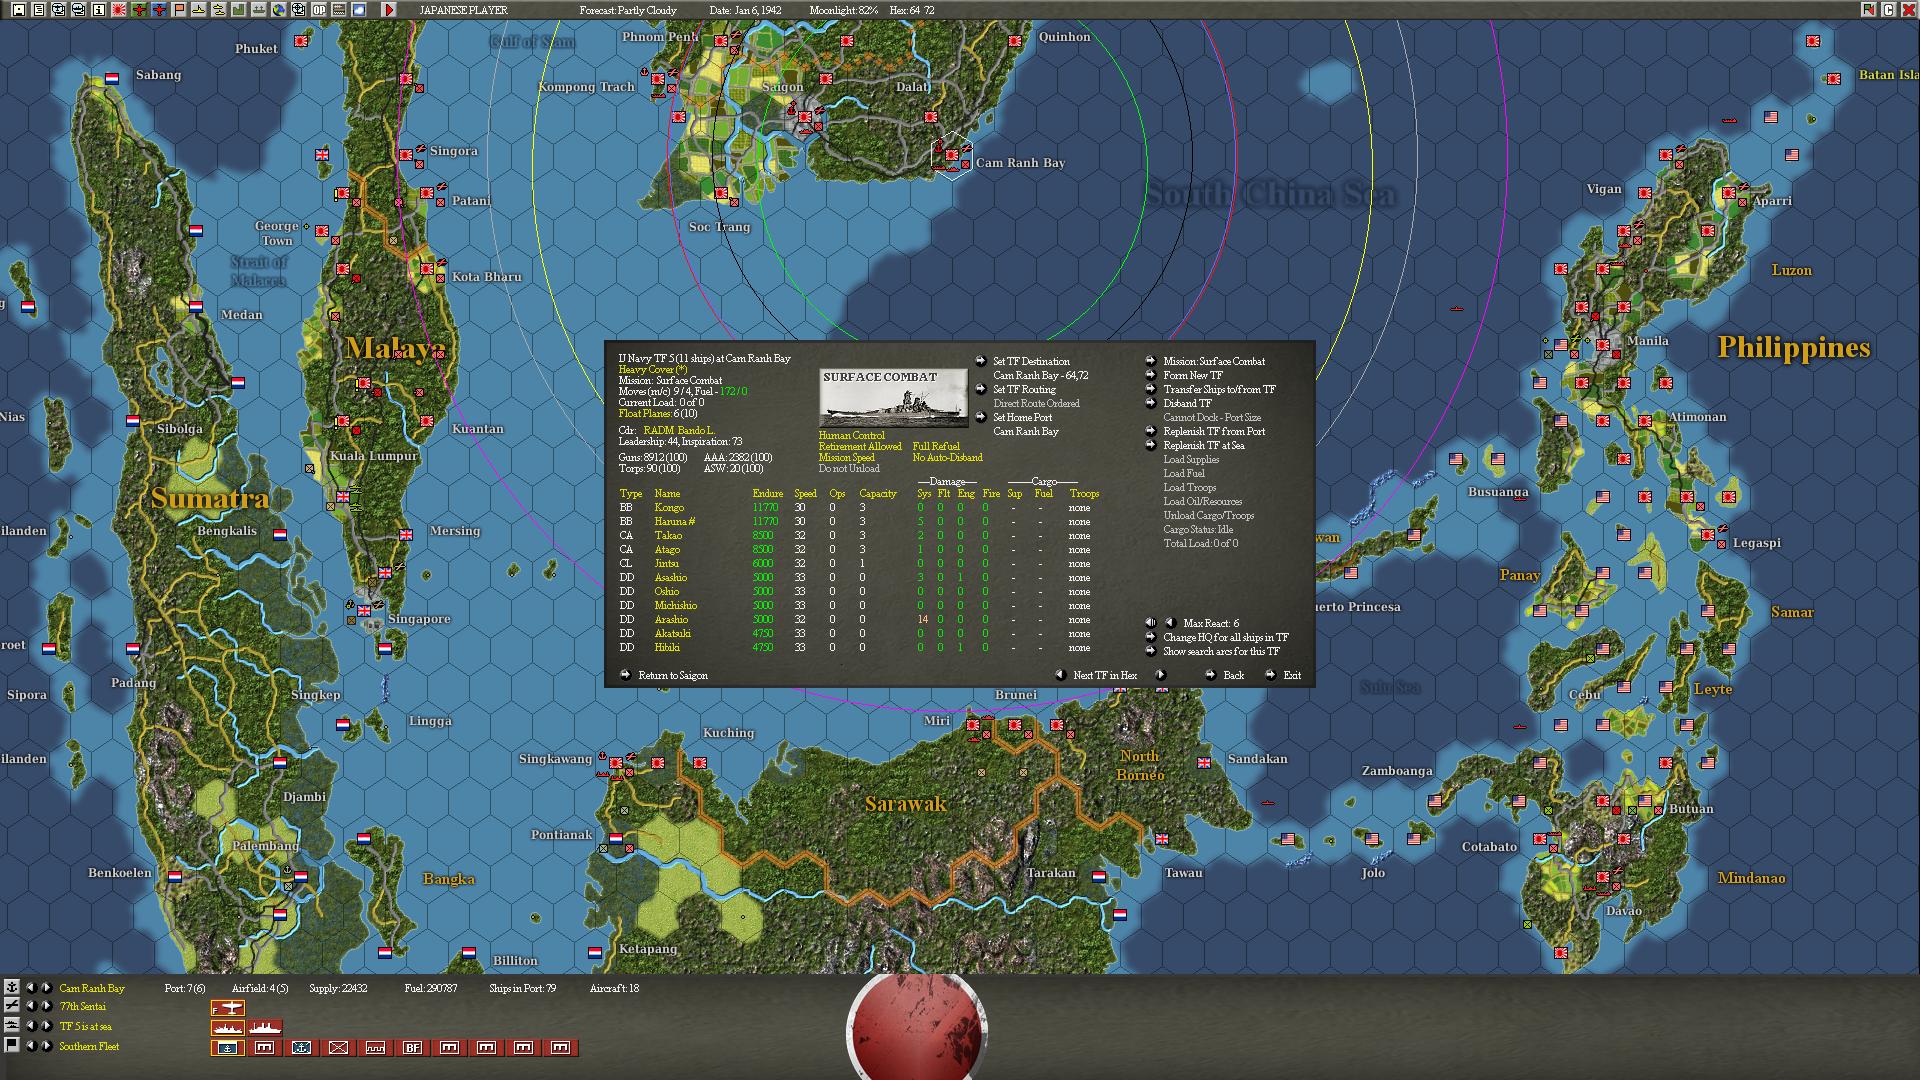1920x1080 pixels.
Task: Click Set TF Destination
Action: click(x=1031, y=362)
